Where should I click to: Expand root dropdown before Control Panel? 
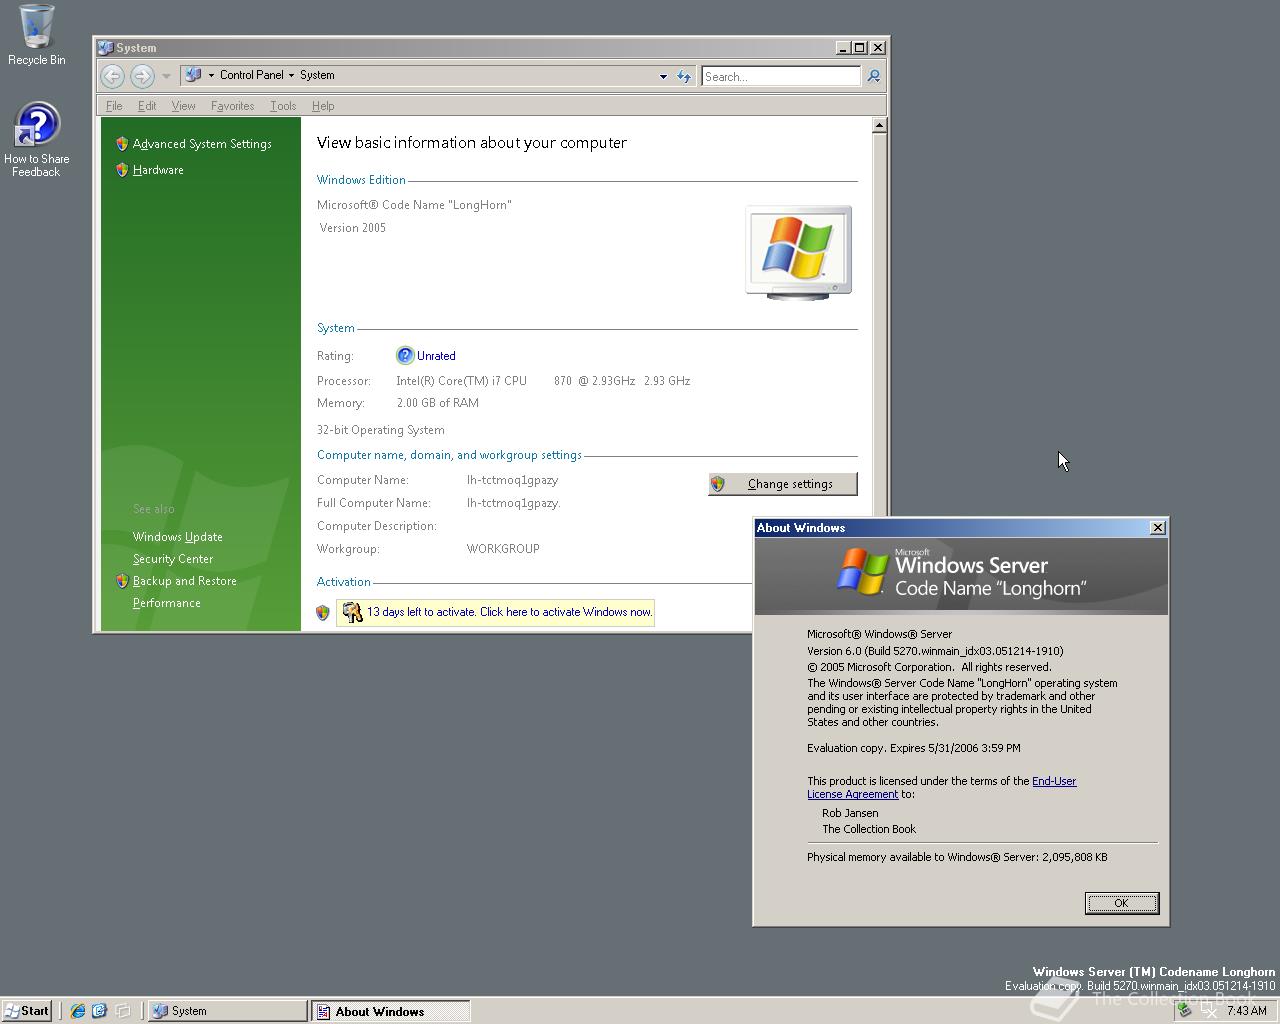click(210, 76)
